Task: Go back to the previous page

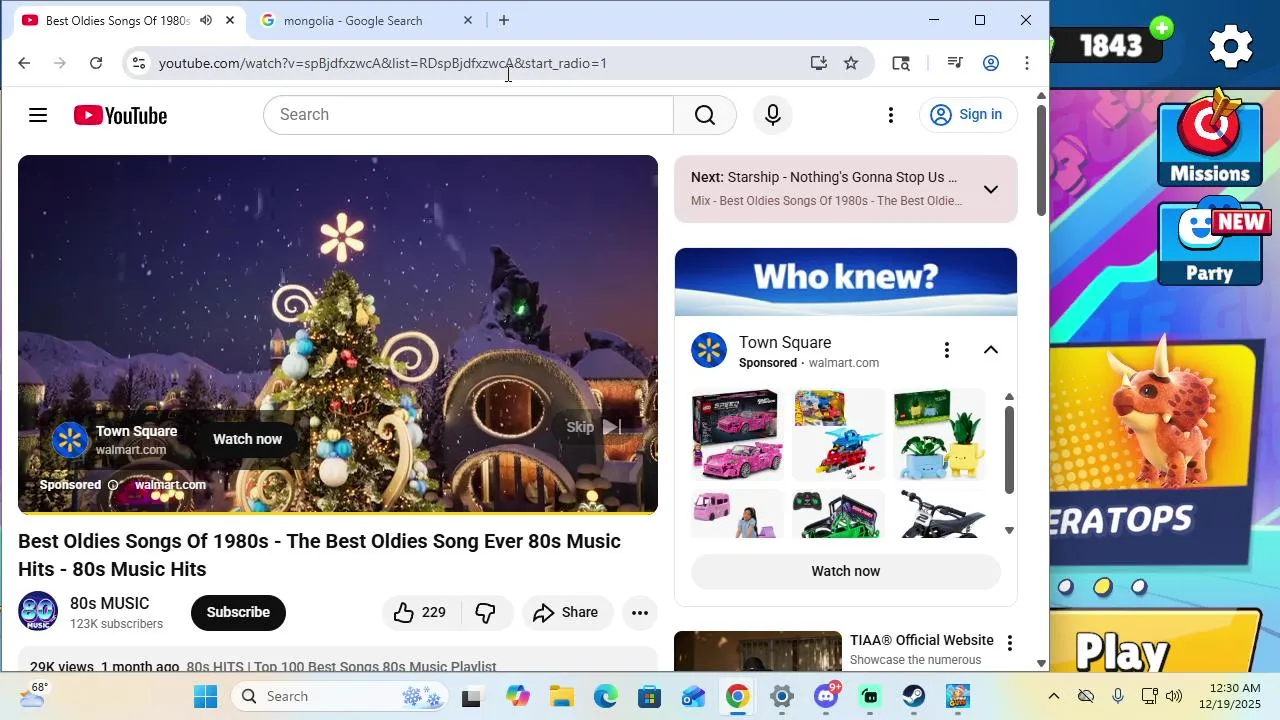Action: [x=24, y=63]
